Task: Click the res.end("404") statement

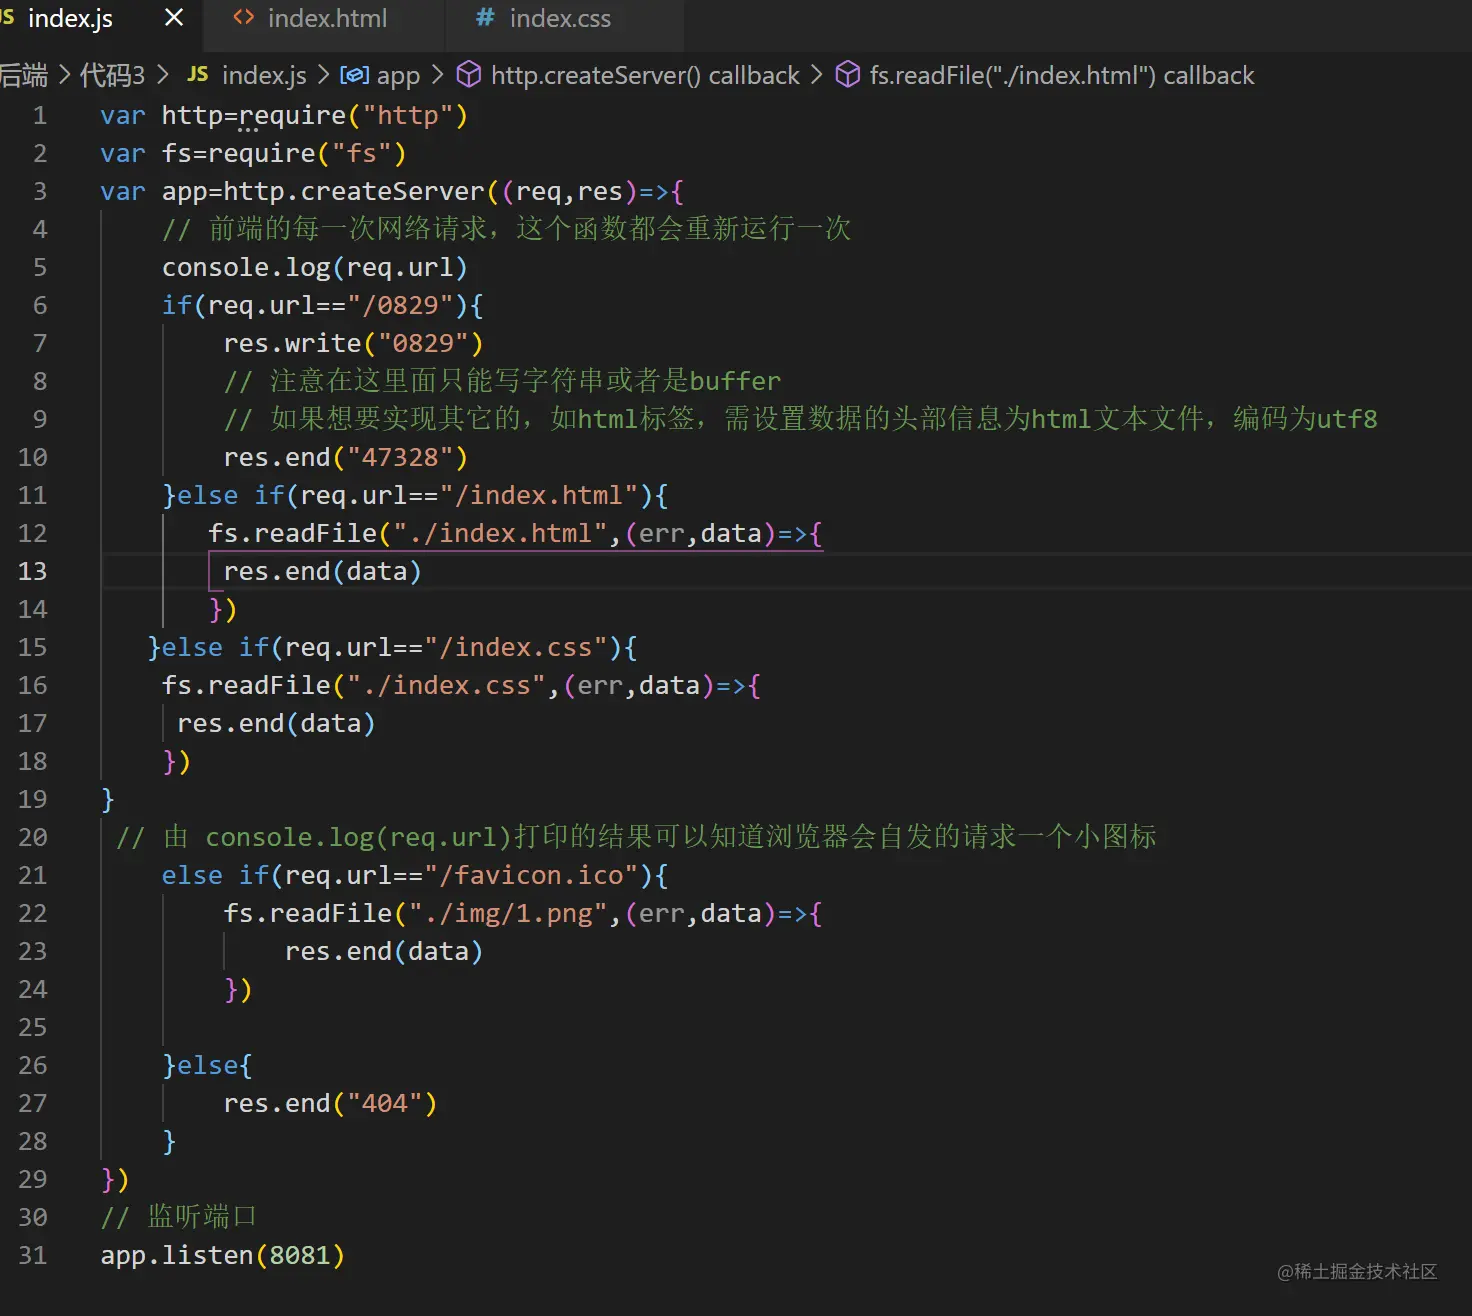Action: coord(330,1103)
